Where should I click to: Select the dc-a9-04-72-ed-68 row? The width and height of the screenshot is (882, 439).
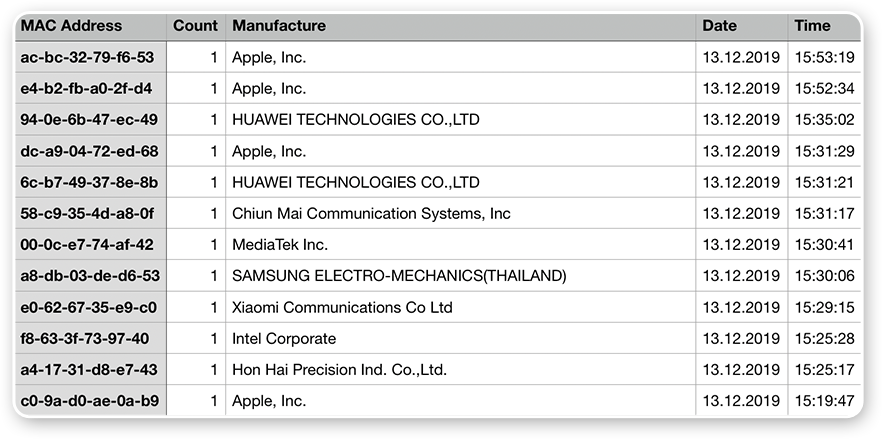(88, 151)
